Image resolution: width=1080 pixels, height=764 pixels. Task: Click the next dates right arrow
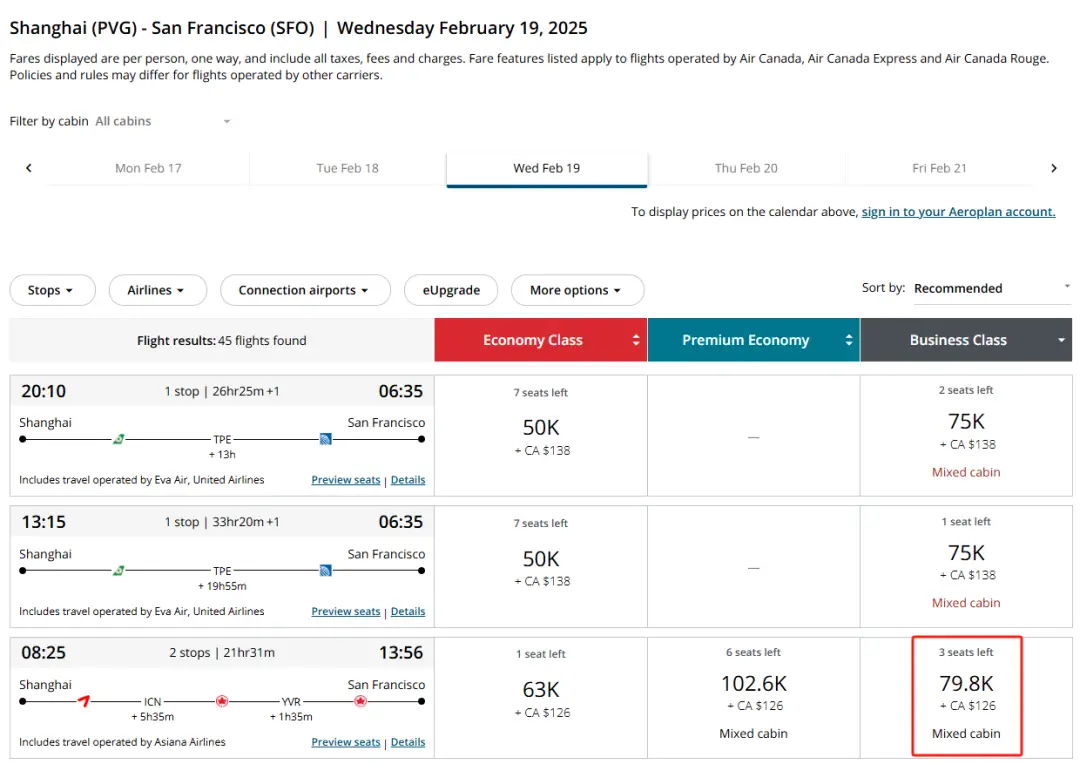point(1053,168)
